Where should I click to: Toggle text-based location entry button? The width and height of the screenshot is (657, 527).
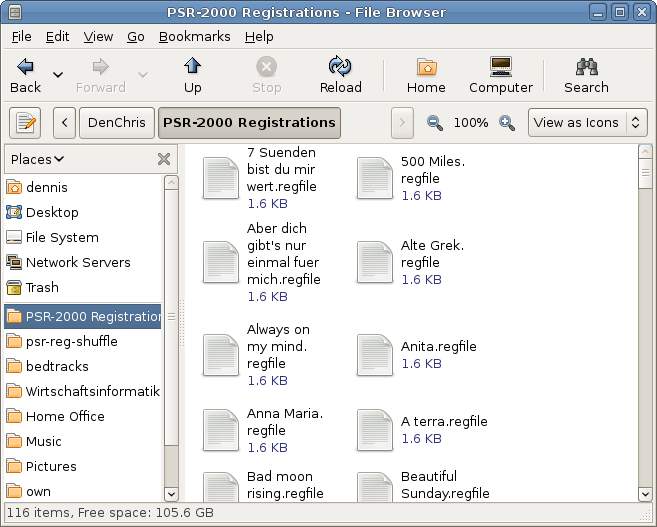(x=25, y=123)
